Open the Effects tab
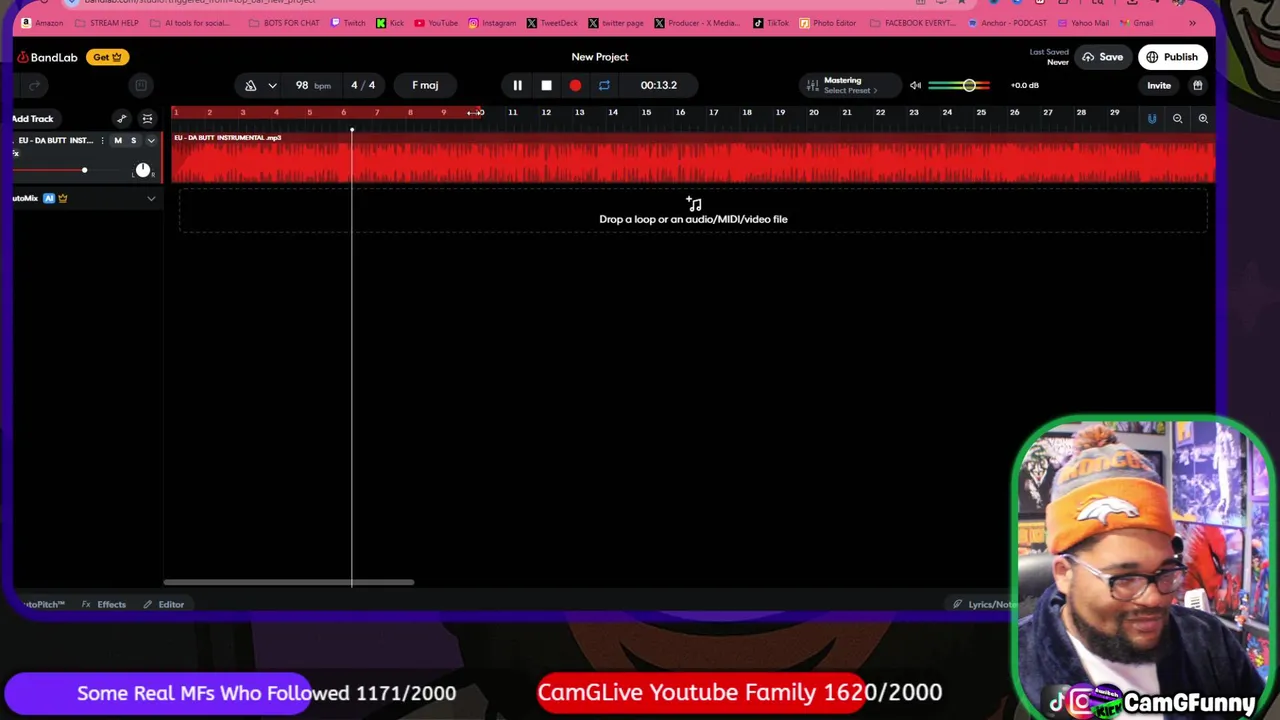Viewport: 1280px width, 720px height. (104, 604)
